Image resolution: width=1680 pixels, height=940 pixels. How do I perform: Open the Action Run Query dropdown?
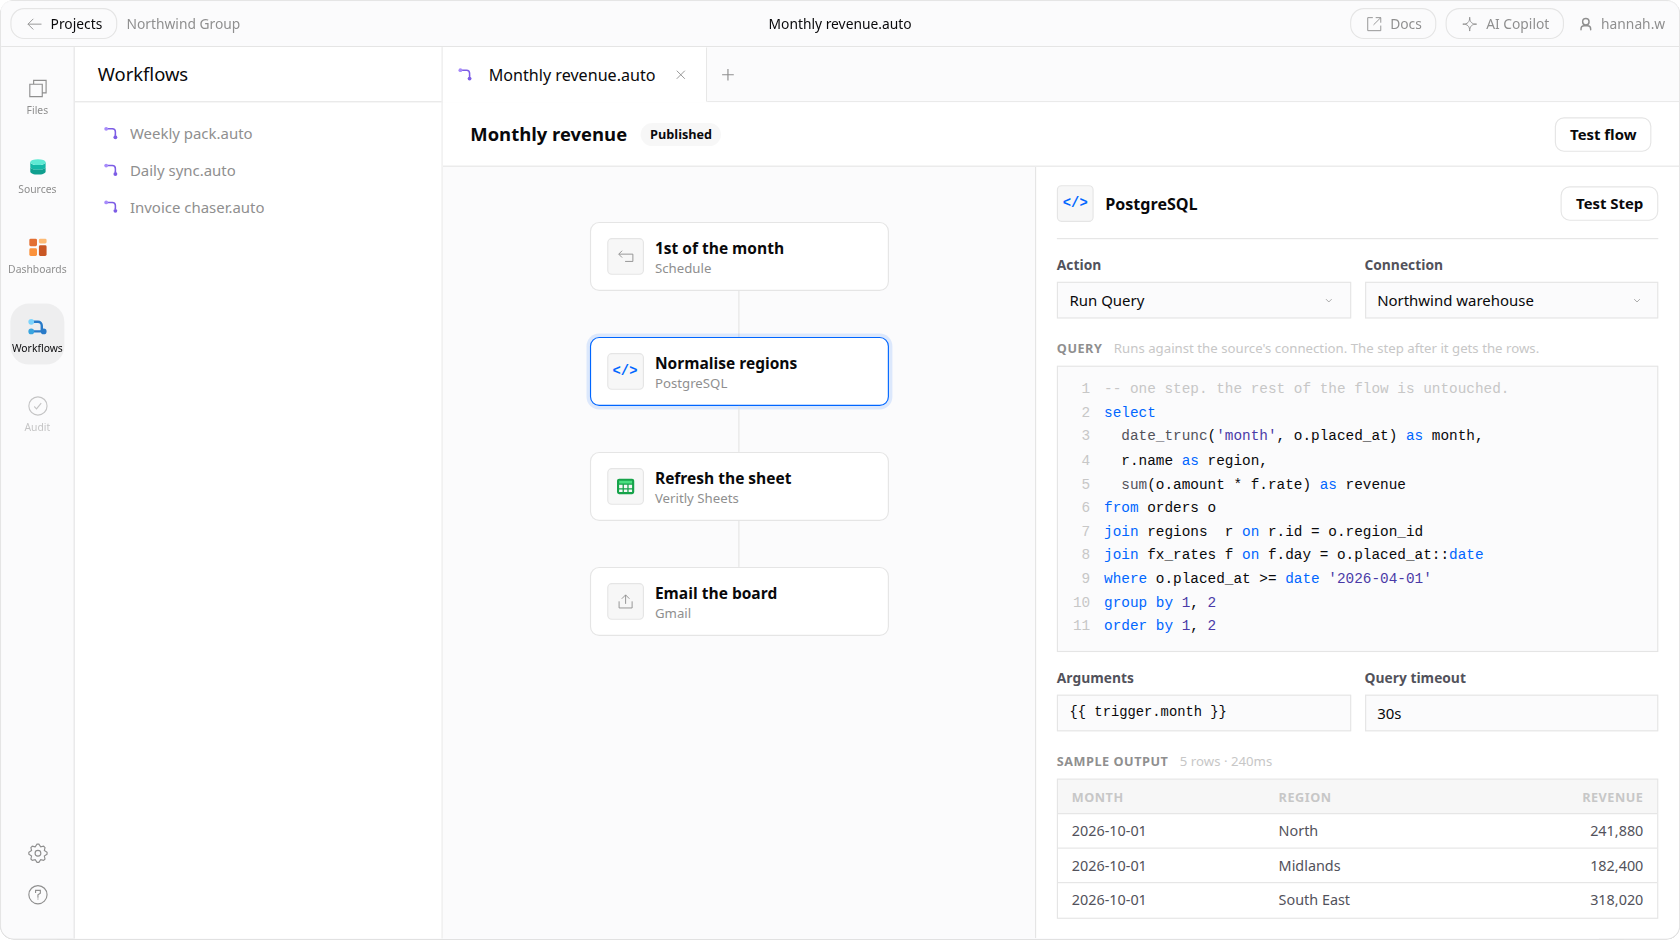pyautogui.click(x=1203, y=301)
